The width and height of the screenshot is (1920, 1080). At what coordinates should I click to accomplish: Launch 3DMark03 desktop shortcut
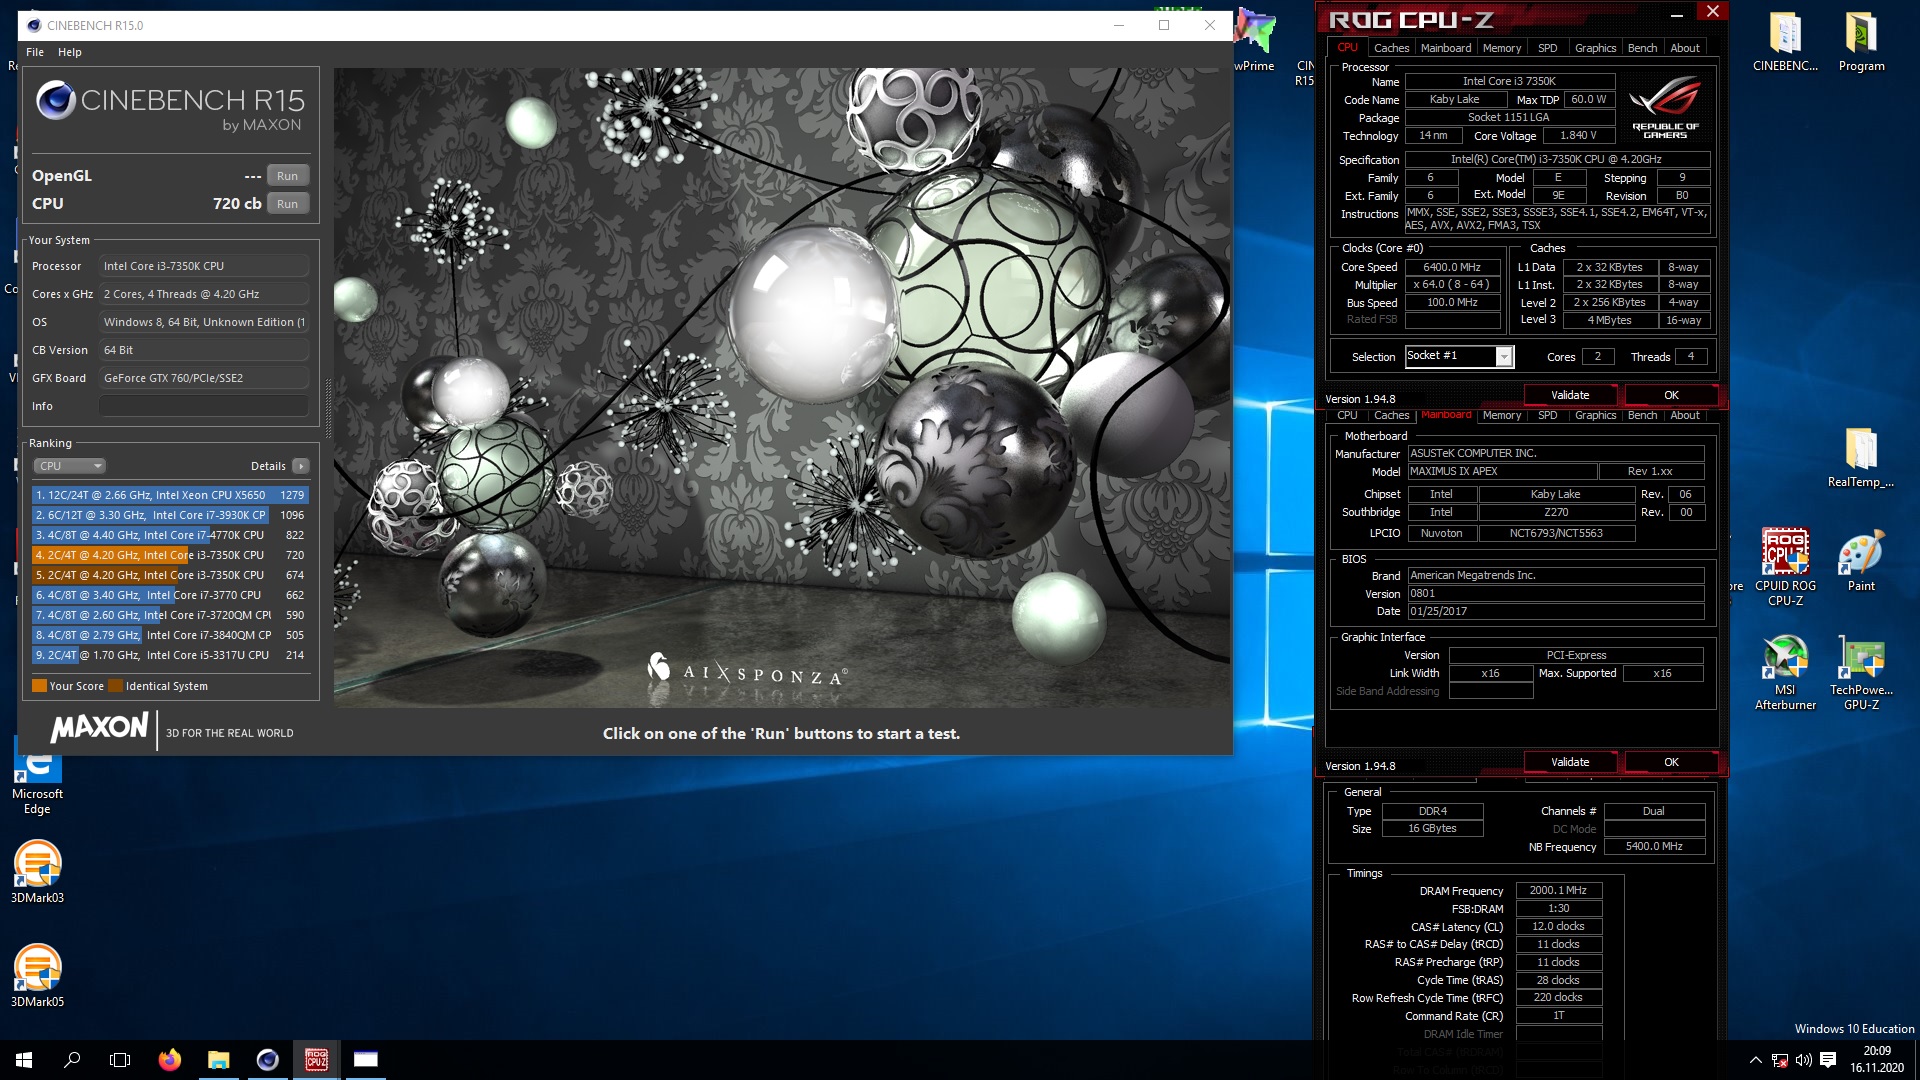[37, 872]
